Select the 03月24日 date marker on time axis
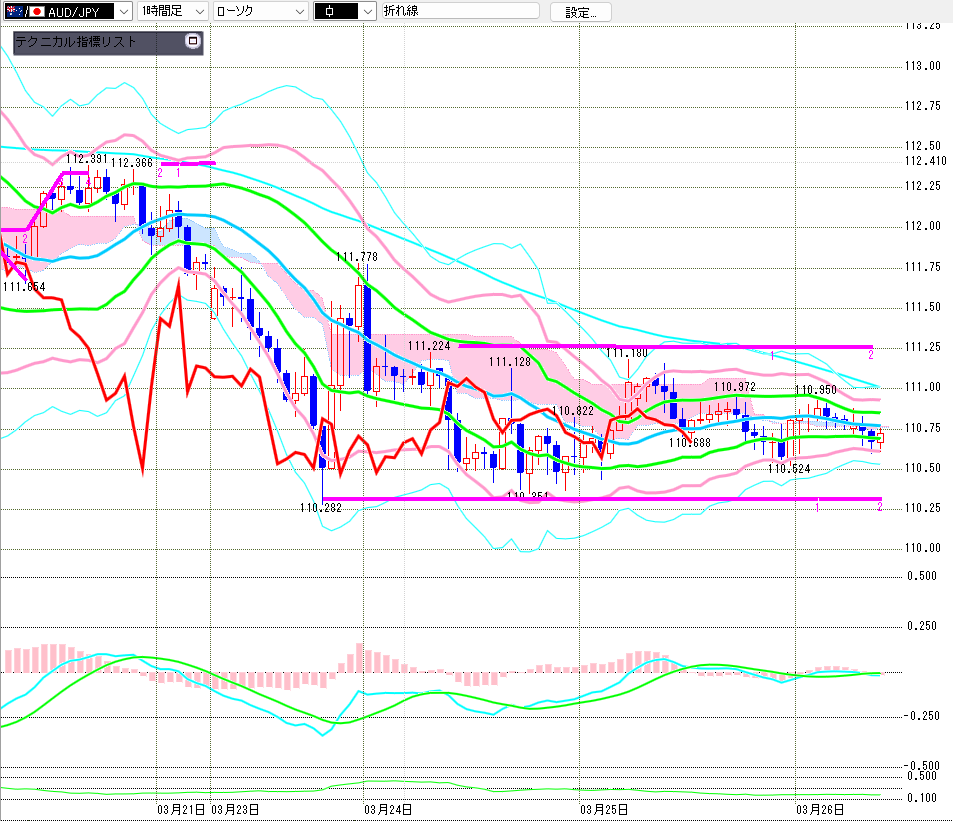 [x=385, y=808]
